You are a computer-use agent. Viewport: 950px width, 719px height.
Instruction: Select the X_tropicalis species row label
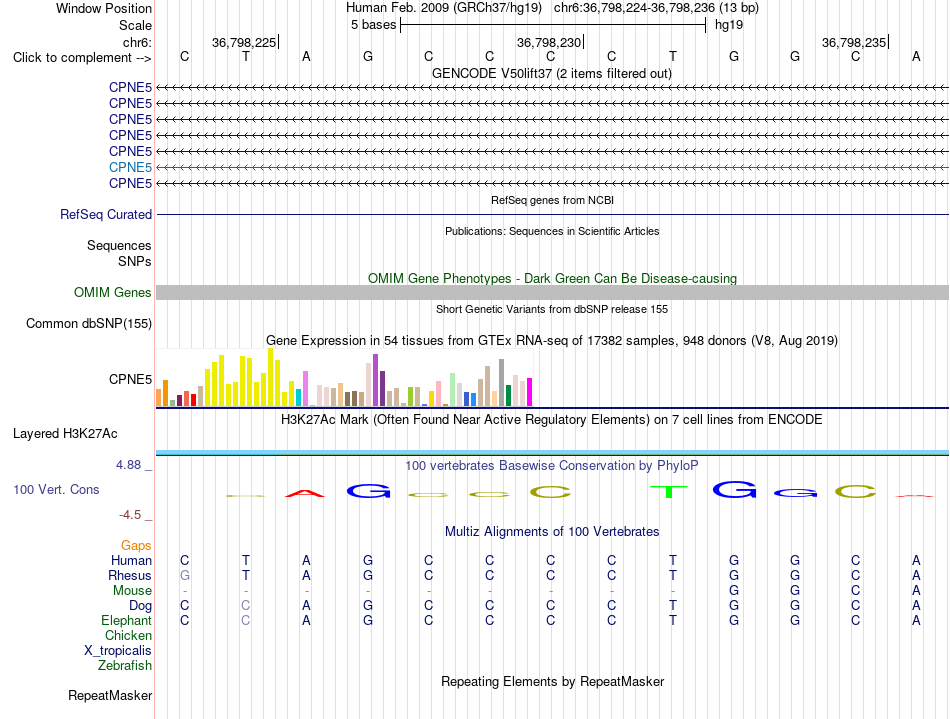118,651
